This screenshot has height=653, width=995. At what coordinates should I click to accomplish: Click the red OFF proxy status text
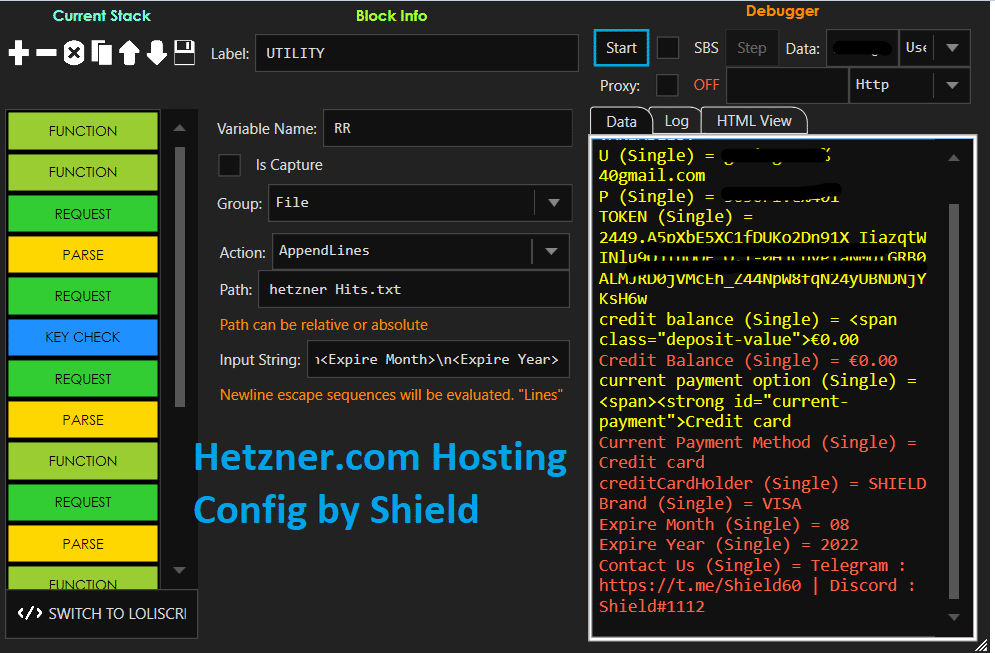(706, 85)
